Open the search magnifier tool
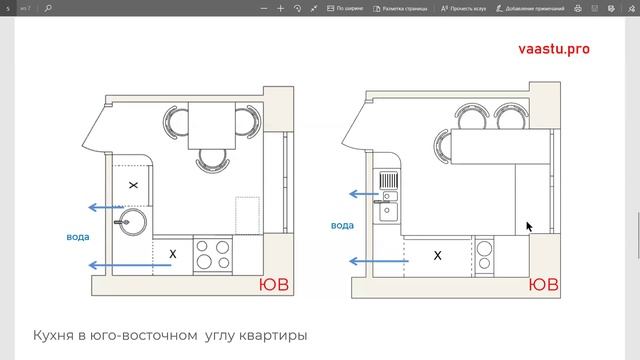 (x=48, y=8)
